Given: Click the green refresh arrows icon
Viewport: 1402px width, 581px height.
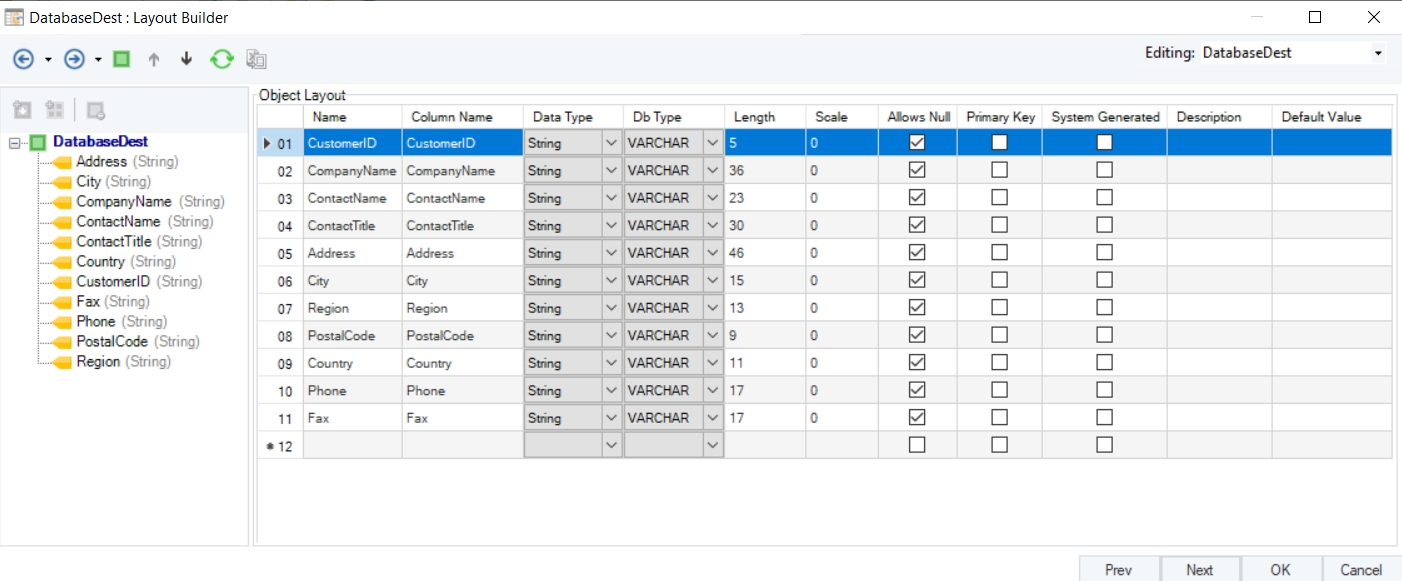Looking at the screenshot, I should 221,59.
